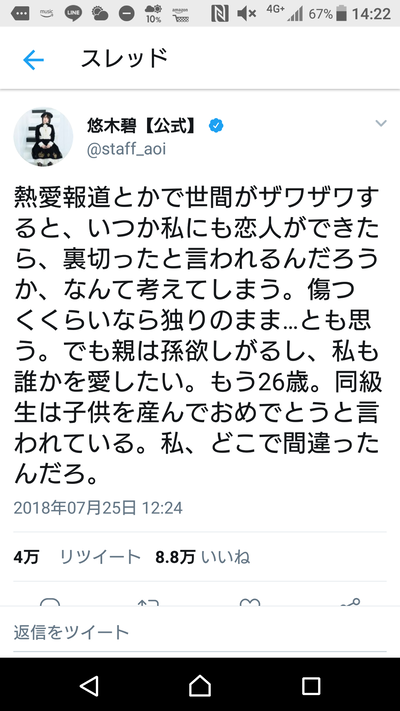Tap the Android recent apps square
This screenshot has width=400, height=711.
[x=311, y=686]
